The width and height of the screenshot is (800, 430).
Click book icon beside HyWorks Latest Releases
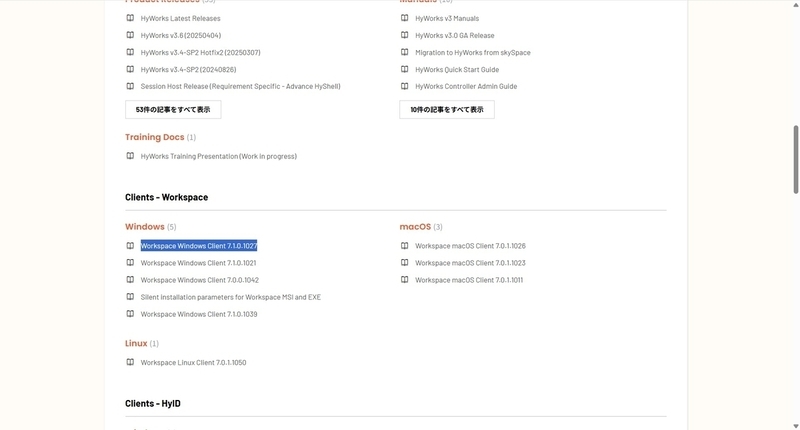[x=130, y=18]
